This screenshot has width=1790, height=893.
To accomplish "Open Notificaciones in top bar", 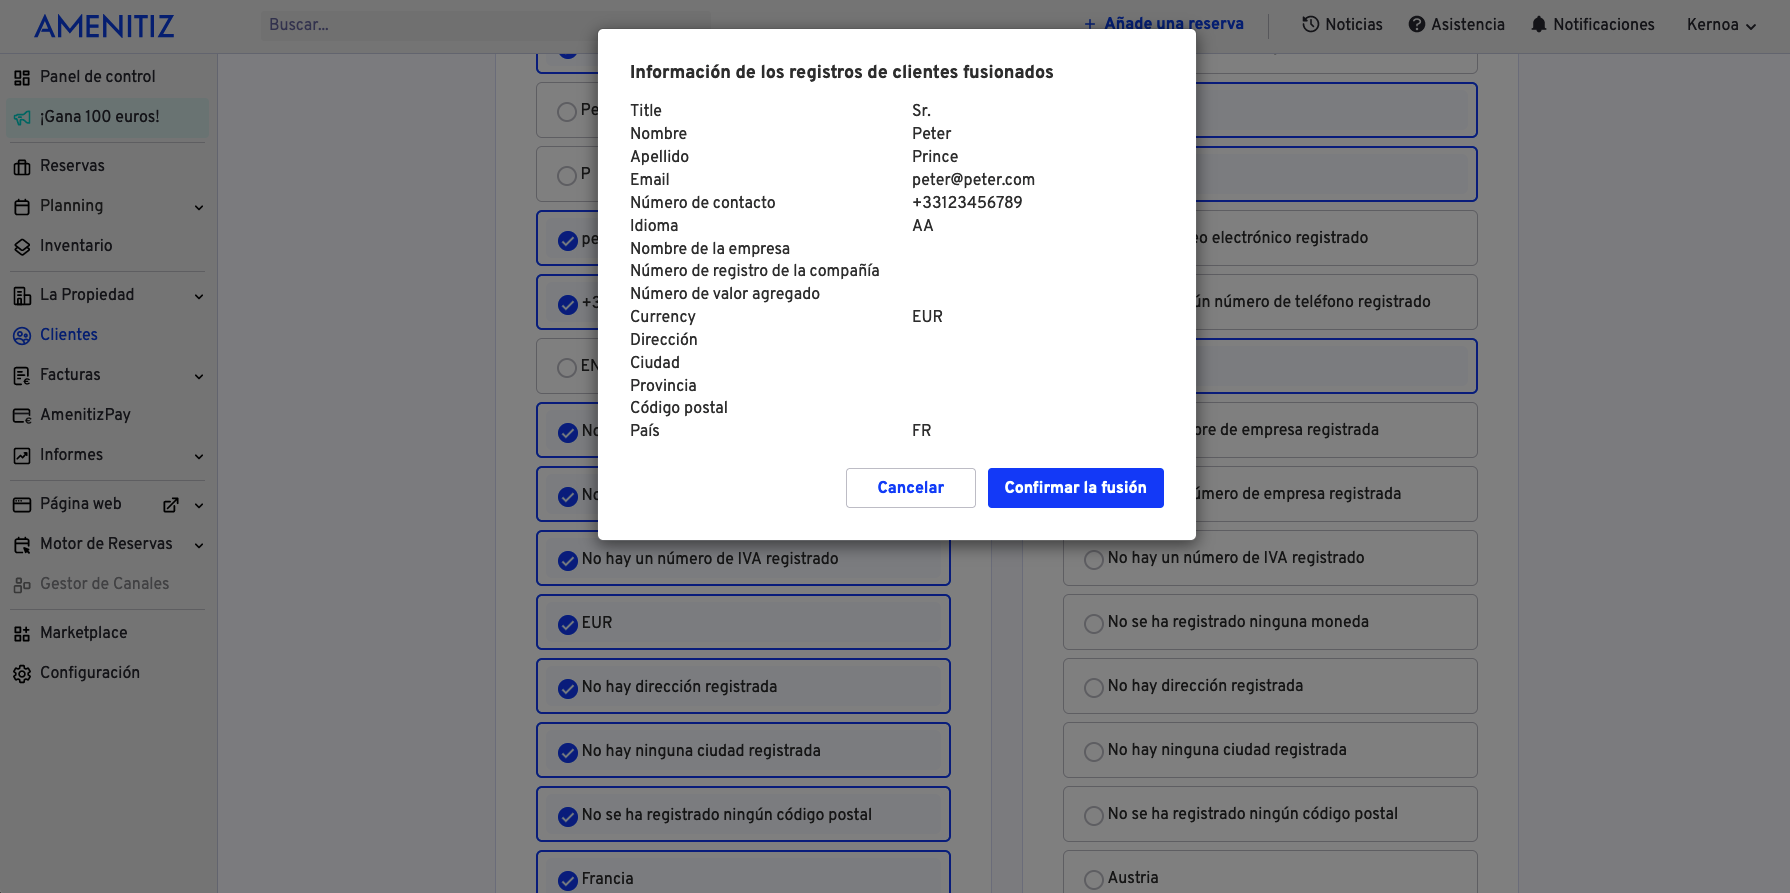I will click(x=1592, y=25).
